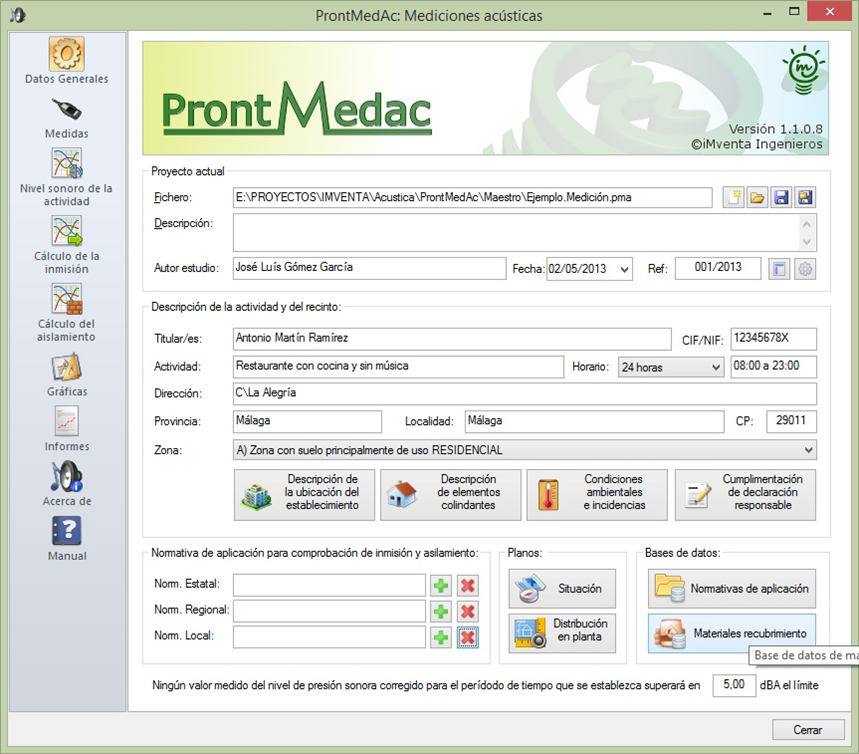The width and height of the screenshot is (859, 754).
Task: Open Materiales recubrimiento database
Action: [x=732, y=633]
